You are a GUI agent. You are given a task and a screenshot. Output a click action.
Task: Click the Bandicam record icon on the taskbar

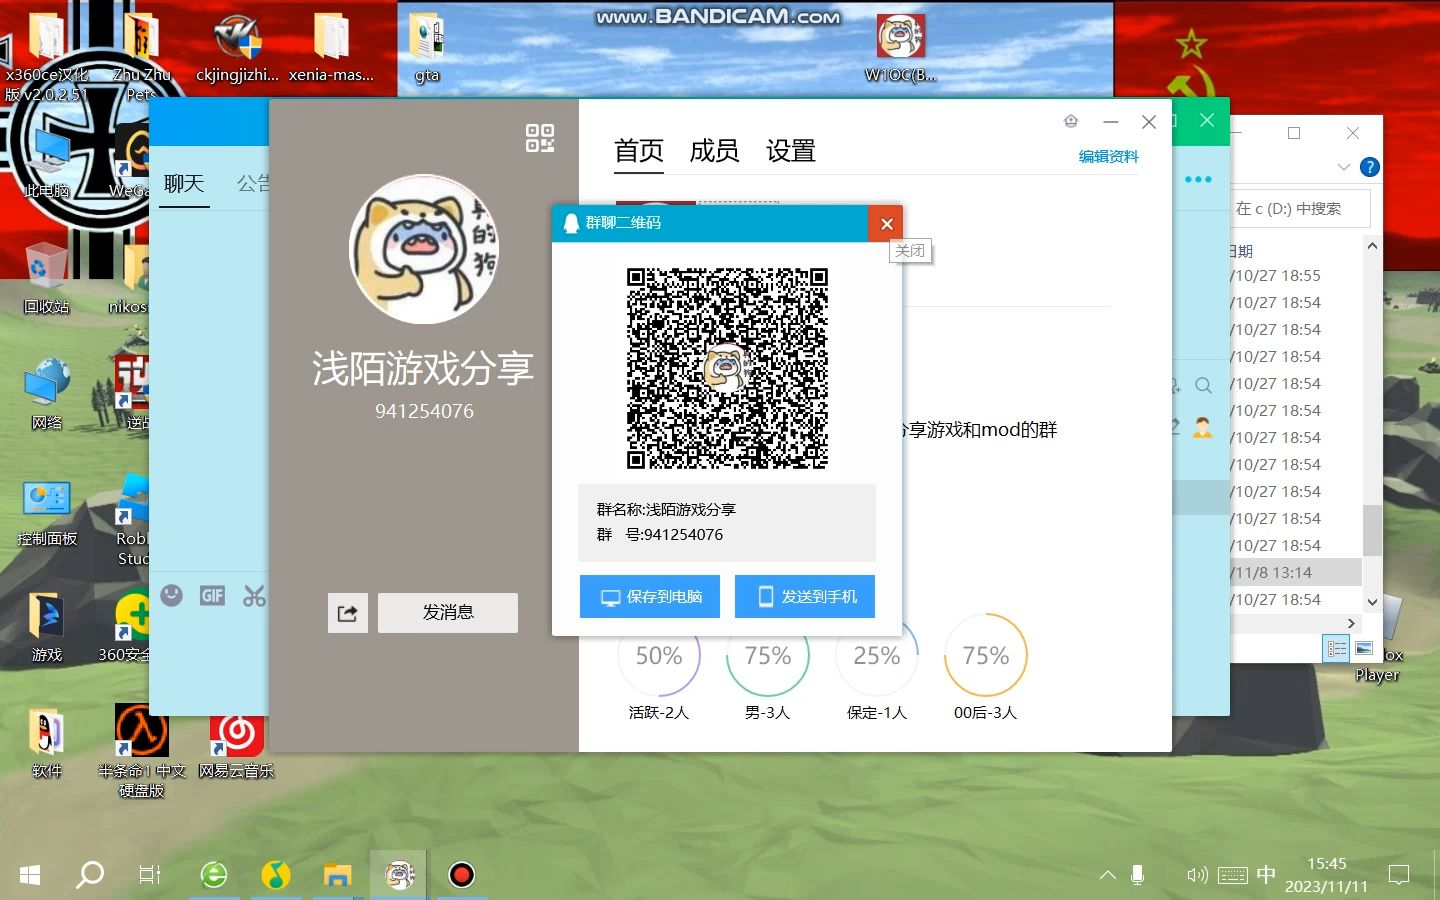[461, 875]
